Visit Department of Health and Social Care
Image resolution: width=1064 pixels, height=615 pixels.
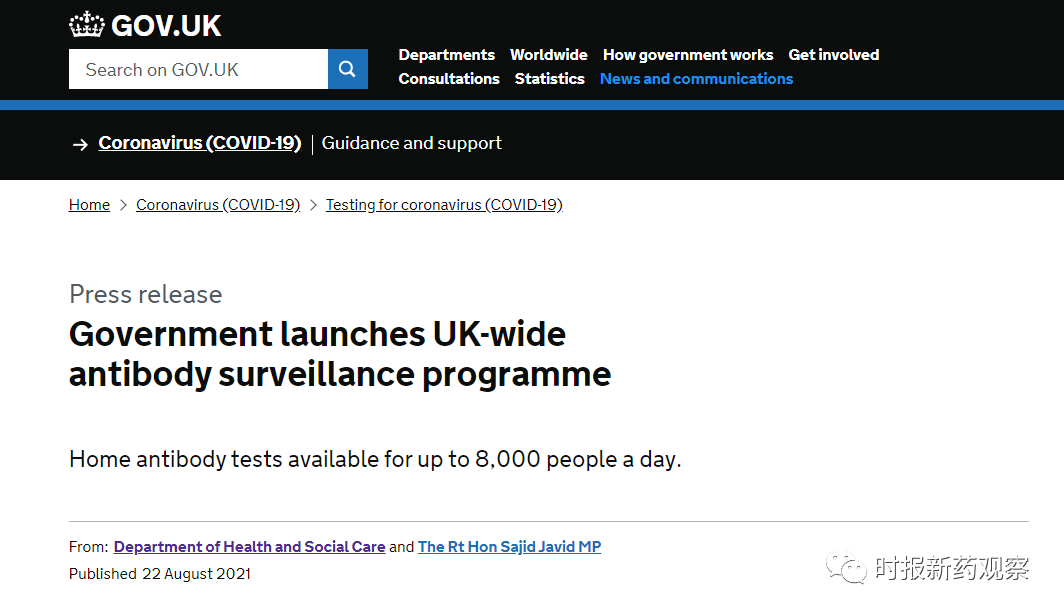pos(249,547)
